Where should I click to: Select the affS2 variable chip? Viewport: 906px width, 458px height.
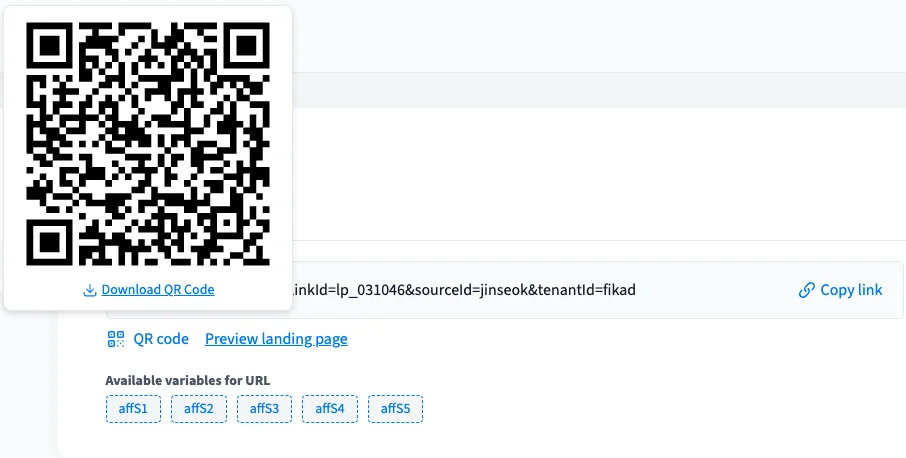(x=199, y=409)
